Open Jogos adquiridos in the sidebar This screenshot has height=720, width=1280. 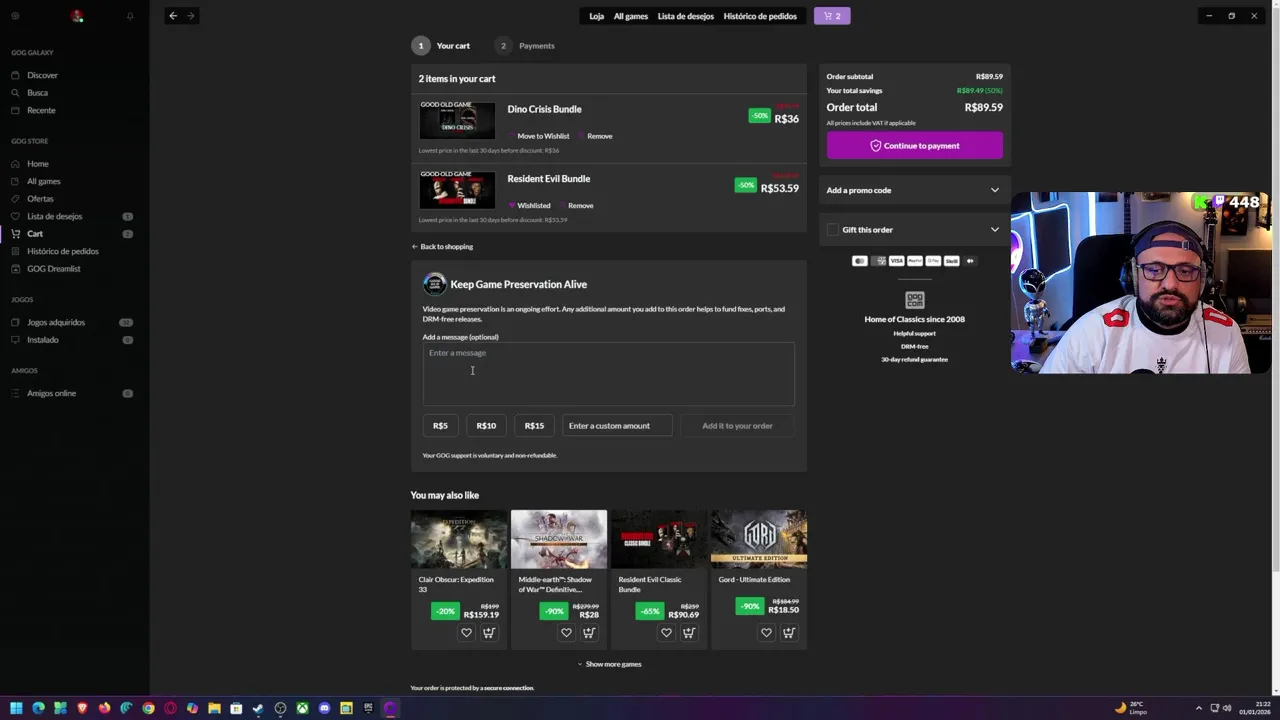coord(56,323)
